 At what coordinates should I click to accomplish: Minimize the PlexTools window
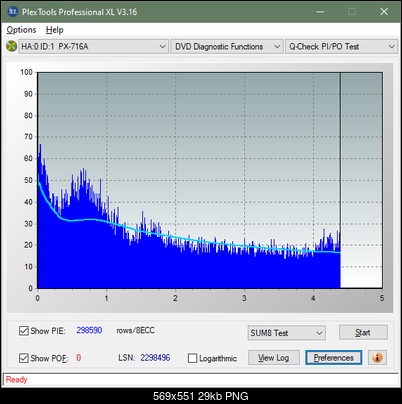[320, 12]
